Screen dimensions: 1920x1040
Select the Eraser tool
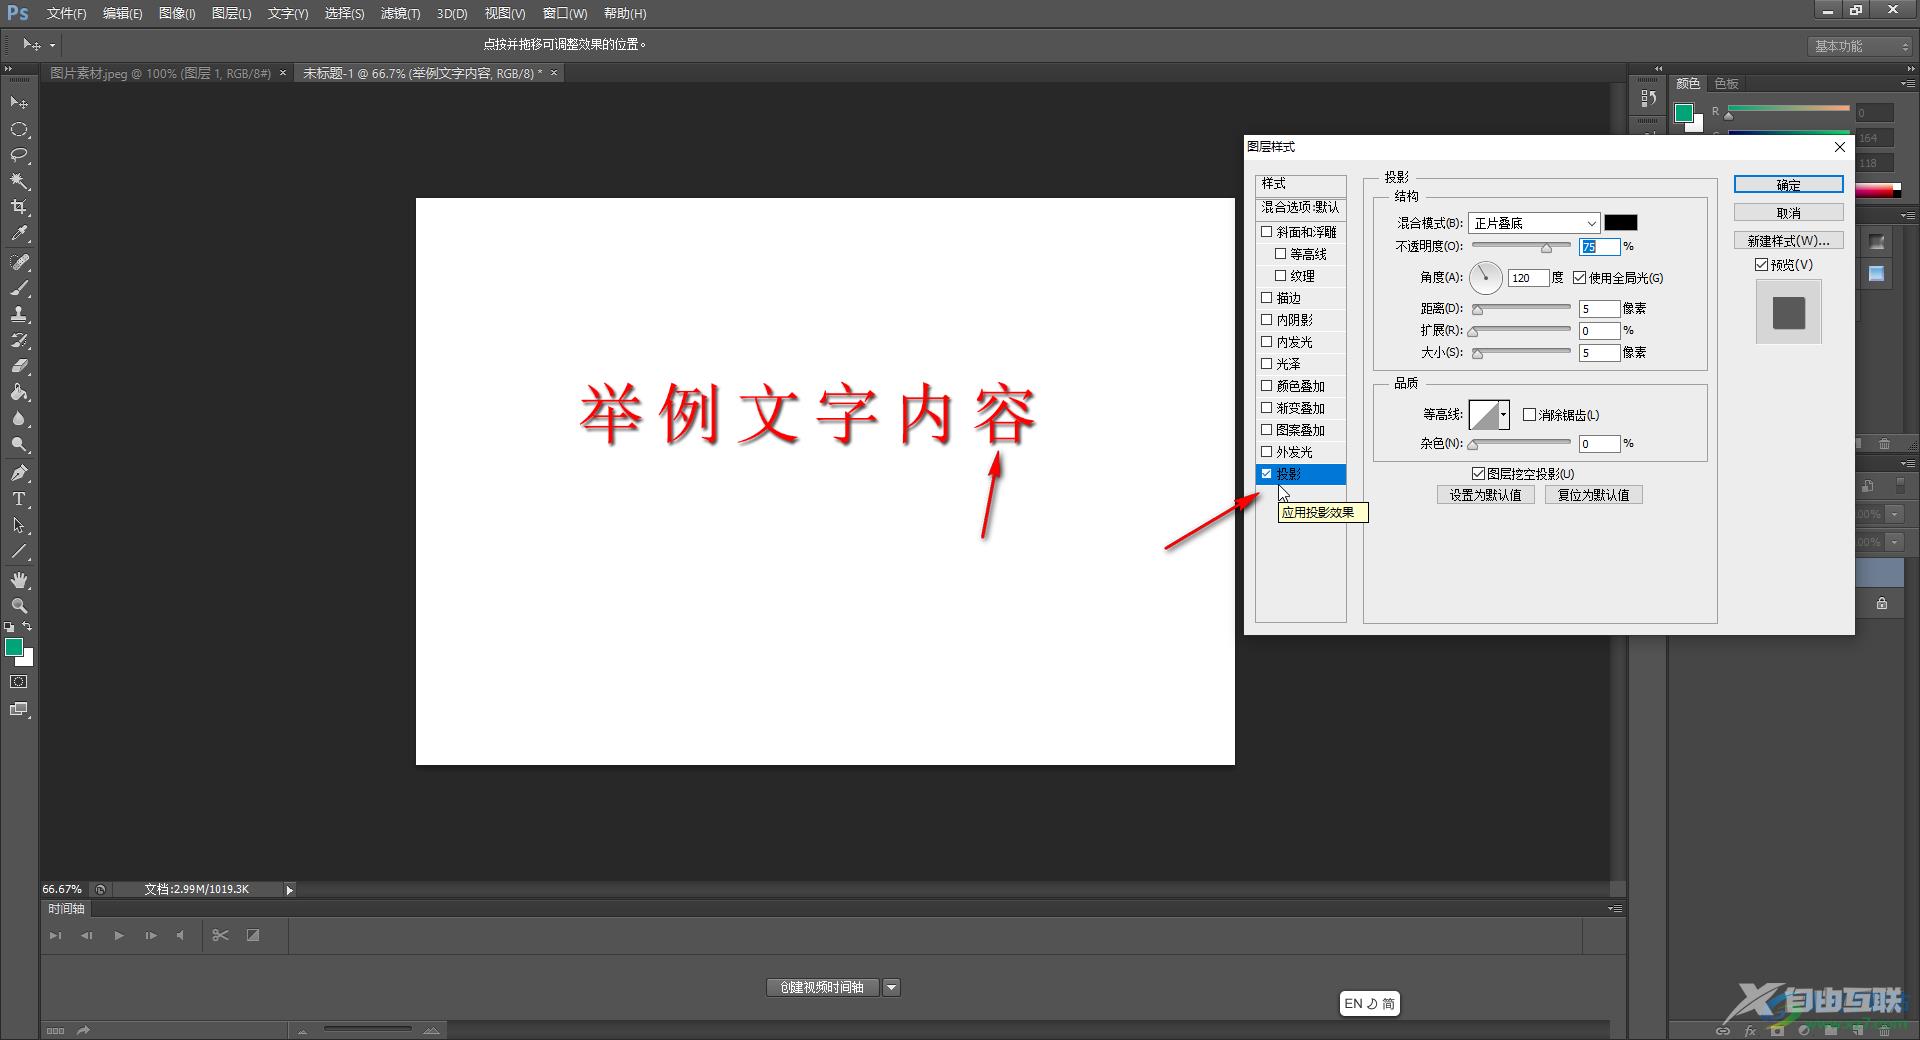[19, 366]
